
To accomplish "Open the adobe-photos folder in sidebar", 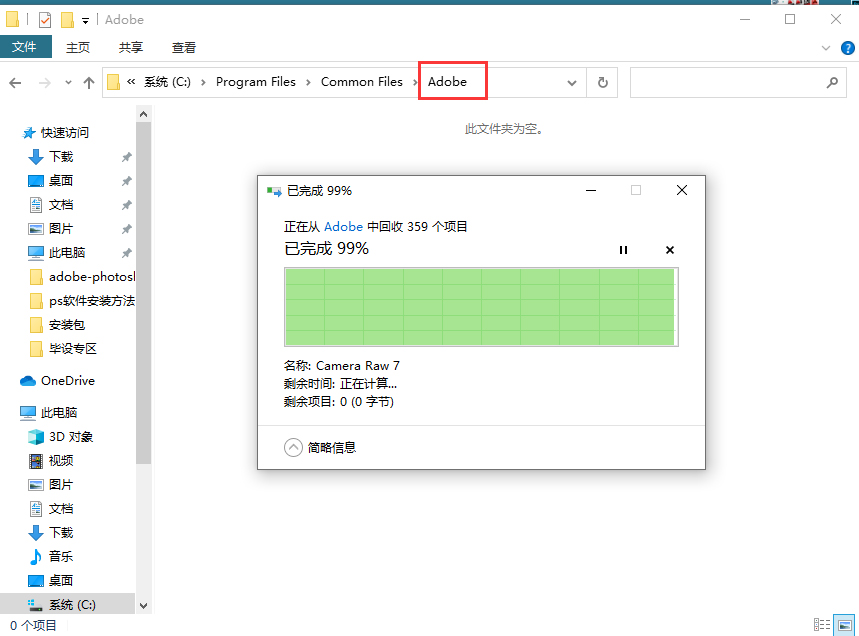I will (91, 277).
